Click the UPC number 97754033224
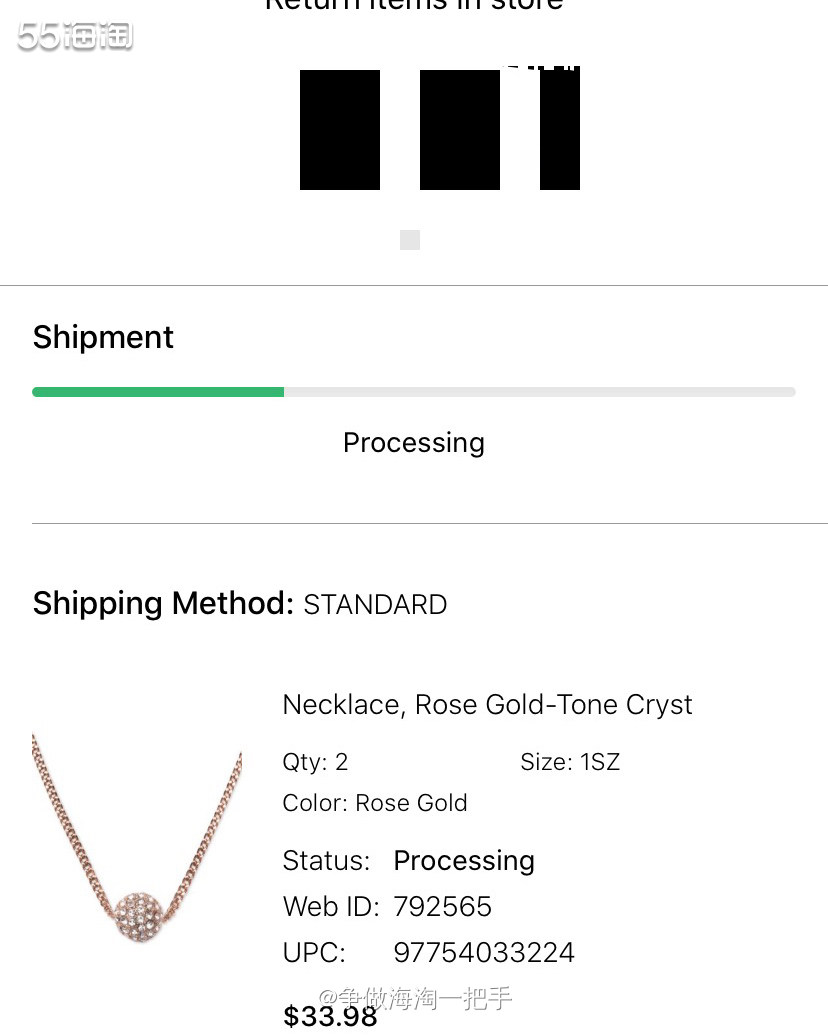This screenshot has height=1035, width=828. coord(484,952)
